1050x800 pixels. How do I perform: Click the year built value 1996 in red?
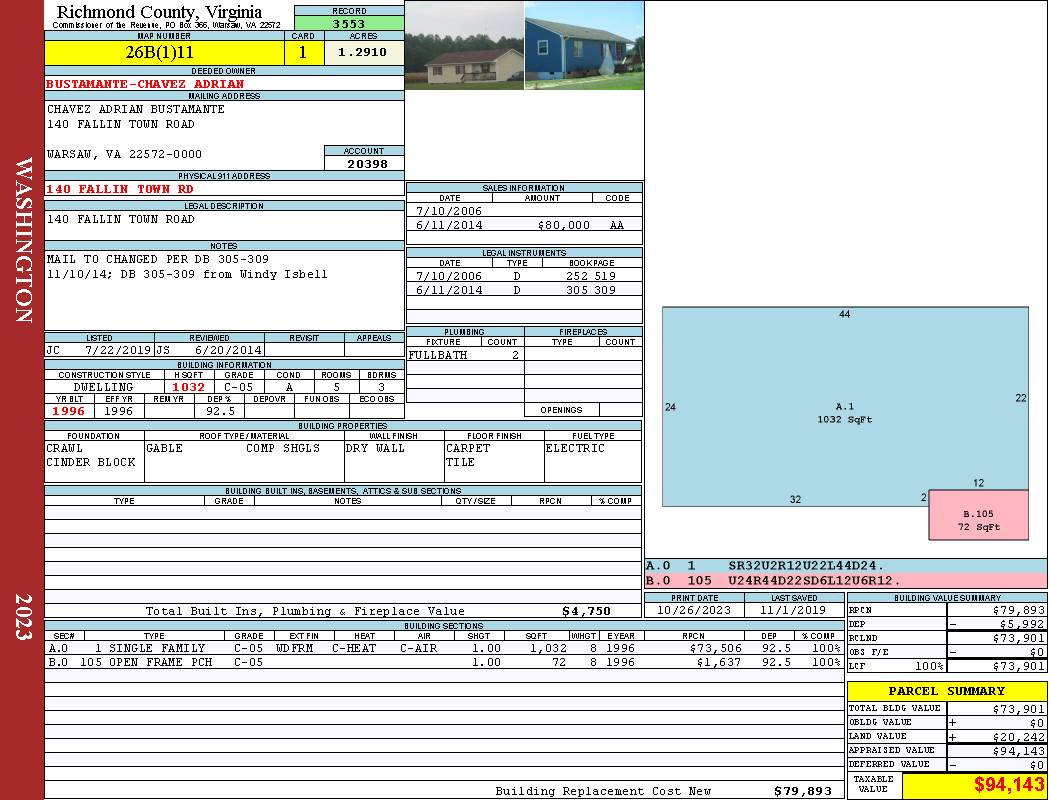[68, 411]
